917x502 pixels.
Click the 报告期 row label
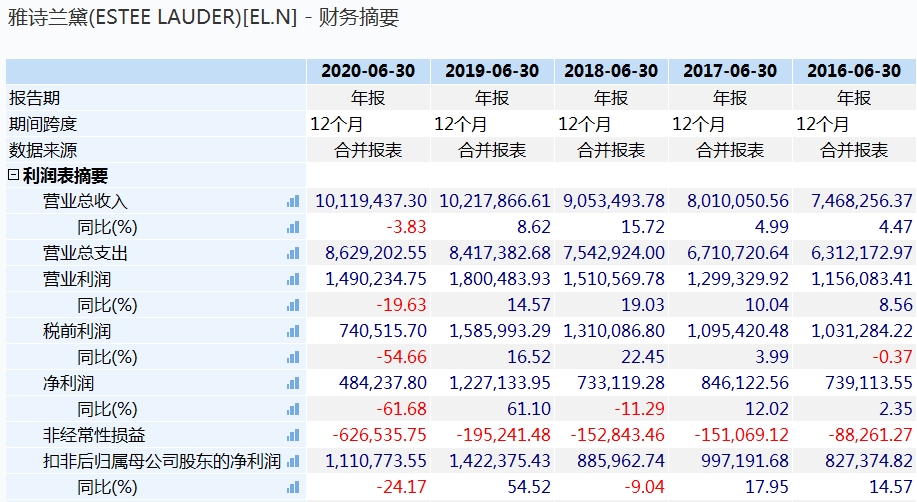click(x=35, y=98)
